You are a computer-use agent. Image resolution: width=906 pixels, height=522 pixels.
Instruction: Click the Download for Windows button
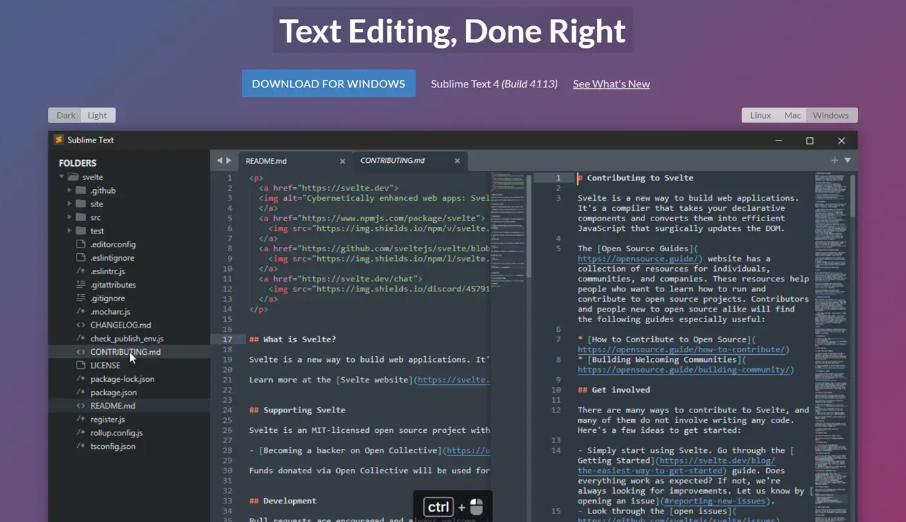point(328,84)
